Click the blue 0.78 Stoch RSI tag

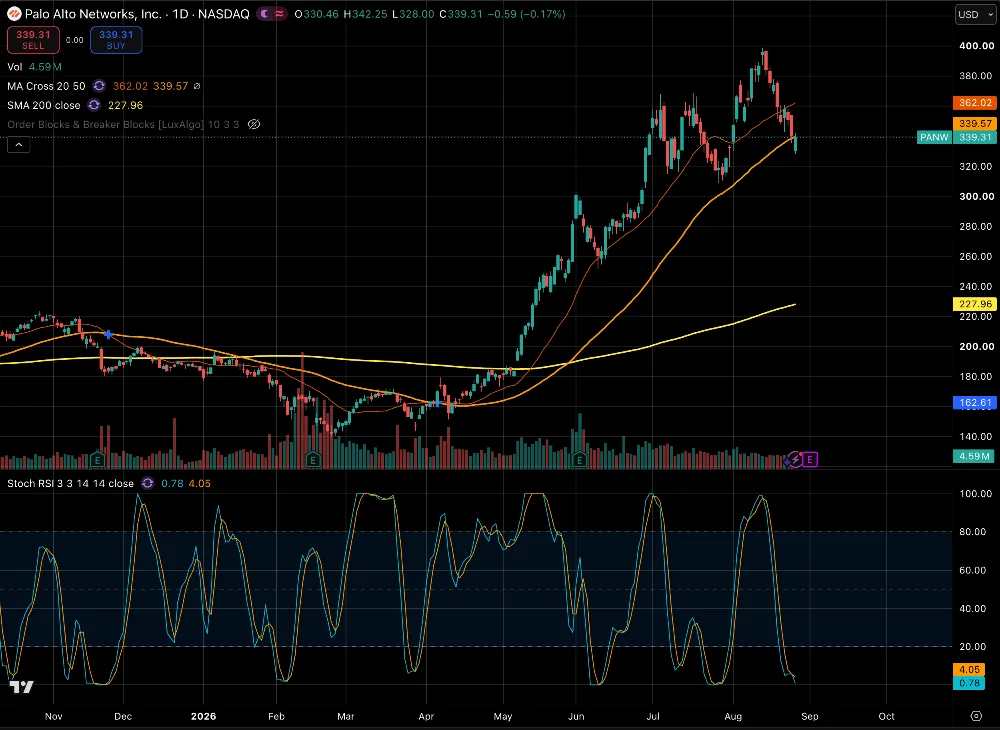click(969, 683)
